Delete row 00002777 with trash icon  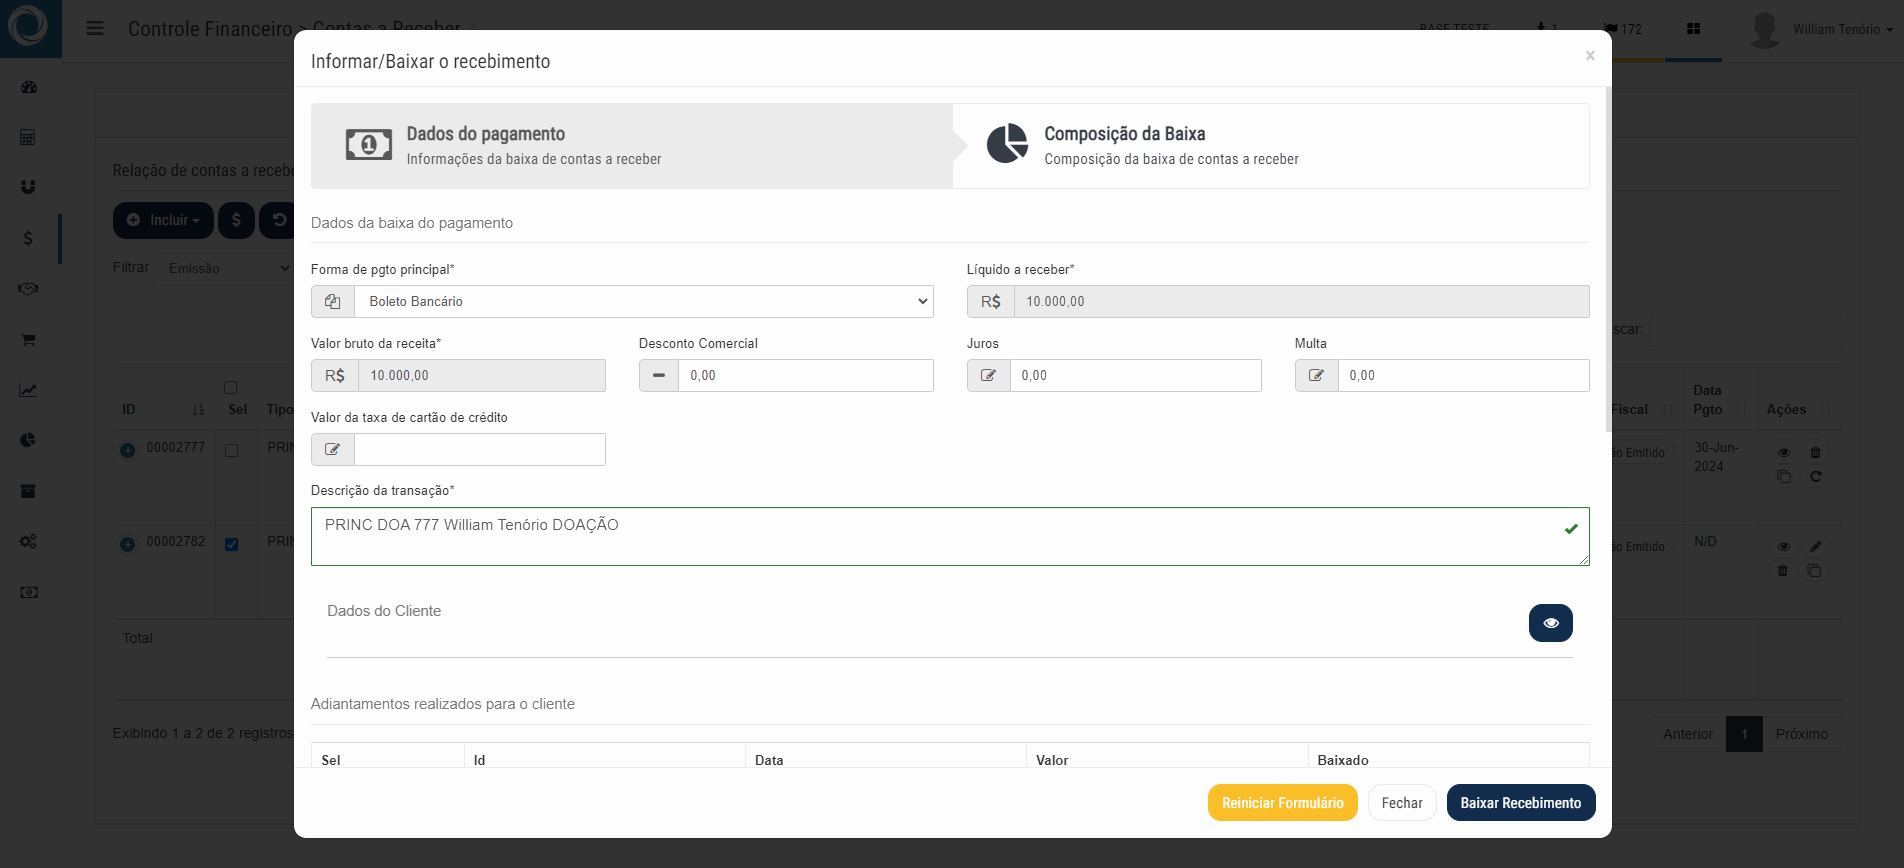point(1815,453)
